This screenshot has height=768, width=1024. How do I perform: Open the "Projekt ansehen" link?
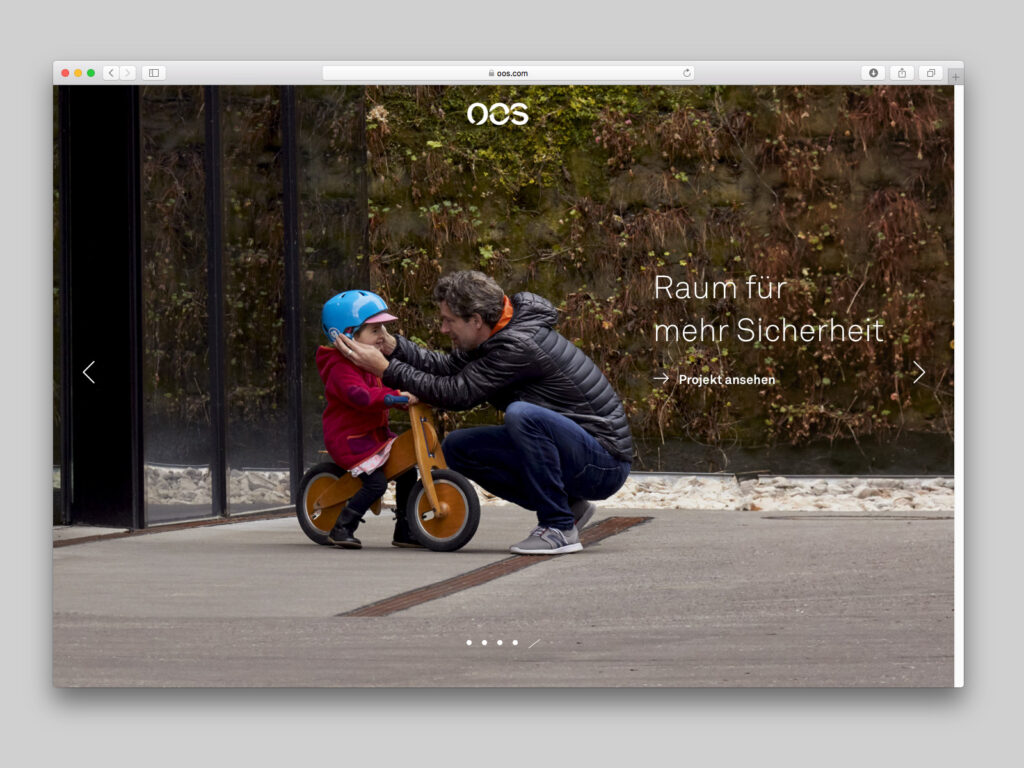725,380
